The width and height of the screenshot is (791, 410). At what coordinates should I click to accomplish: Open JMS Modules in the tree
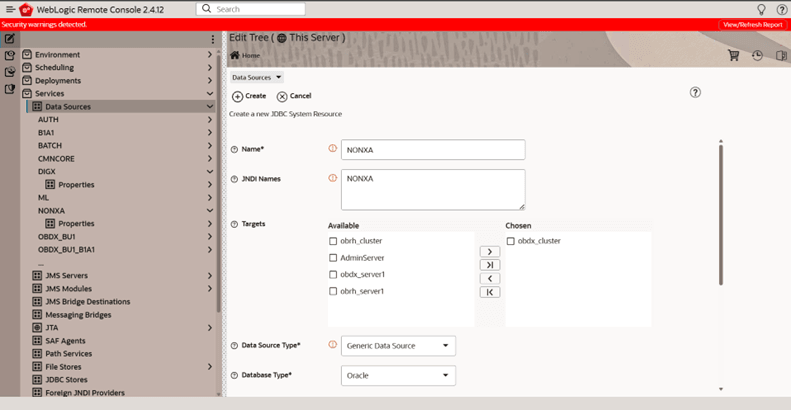pos(69,288)
